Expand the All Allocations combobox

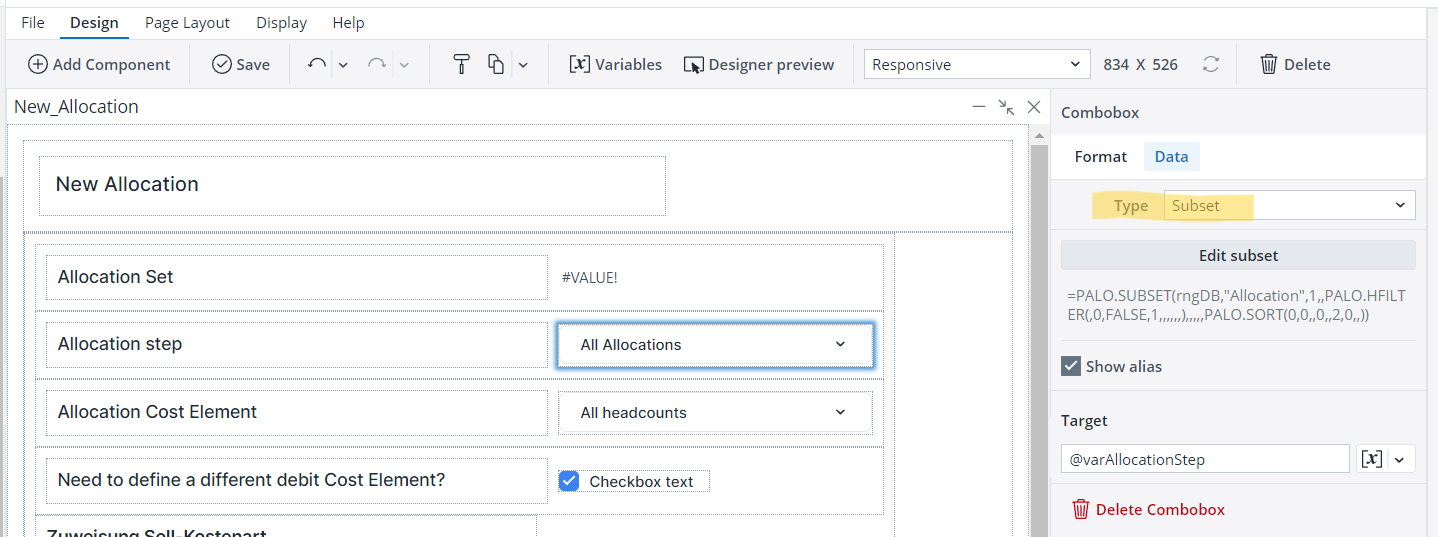[715, 345]
